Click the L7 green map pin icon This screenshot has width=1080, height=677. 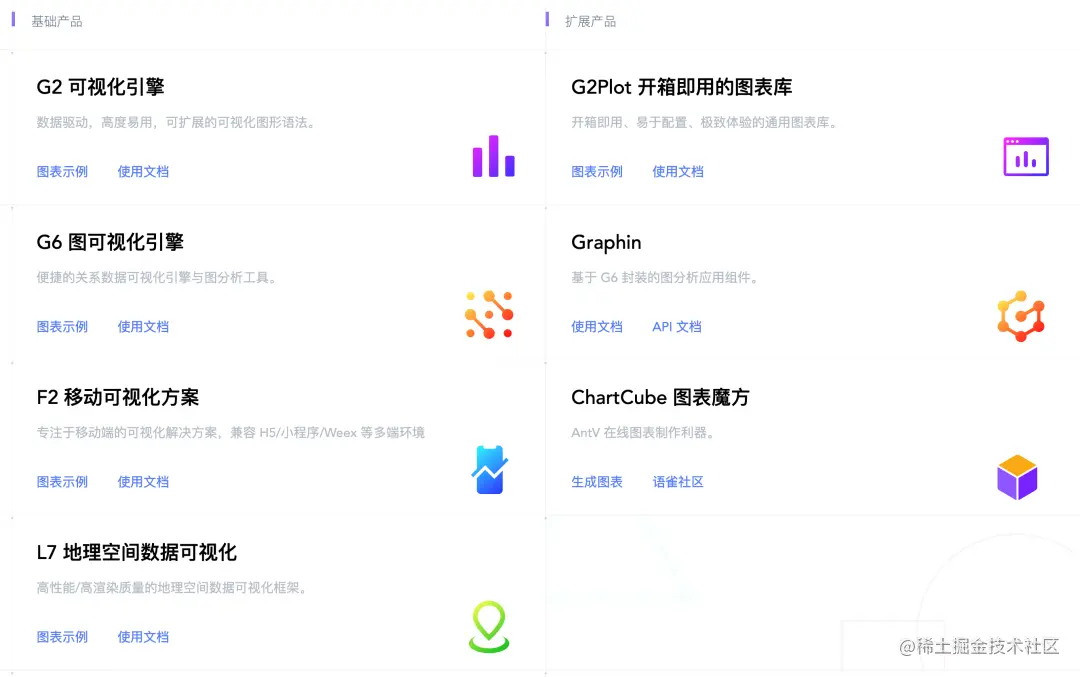click(x=489, y=627)
